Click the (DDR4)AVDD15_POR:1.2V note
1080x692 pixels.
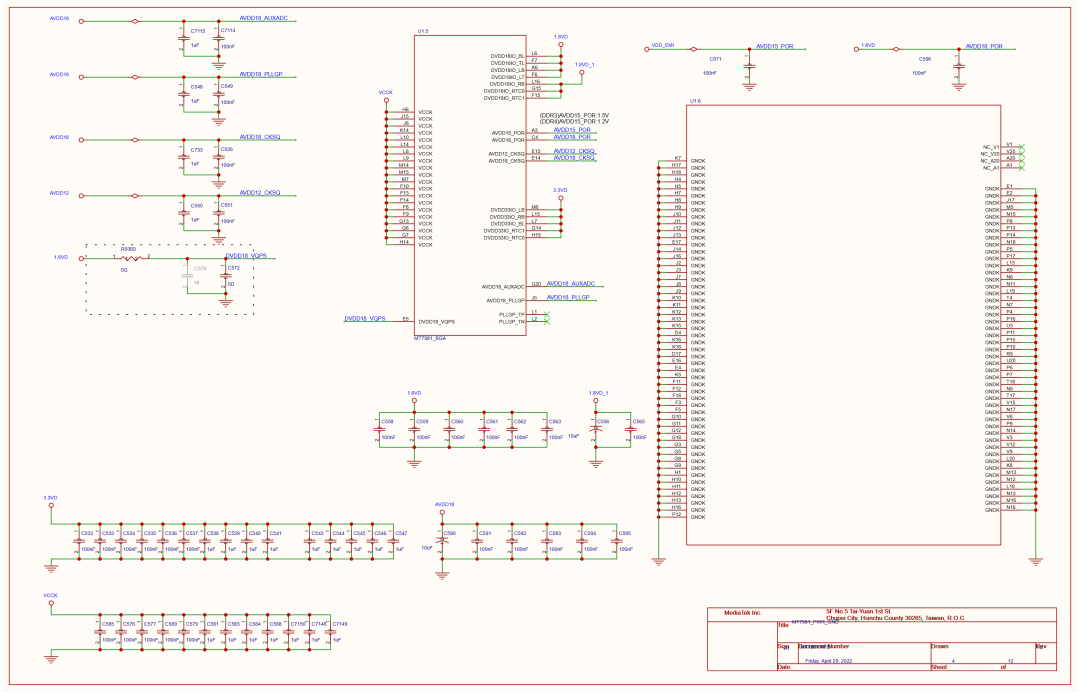coord(574,121)
